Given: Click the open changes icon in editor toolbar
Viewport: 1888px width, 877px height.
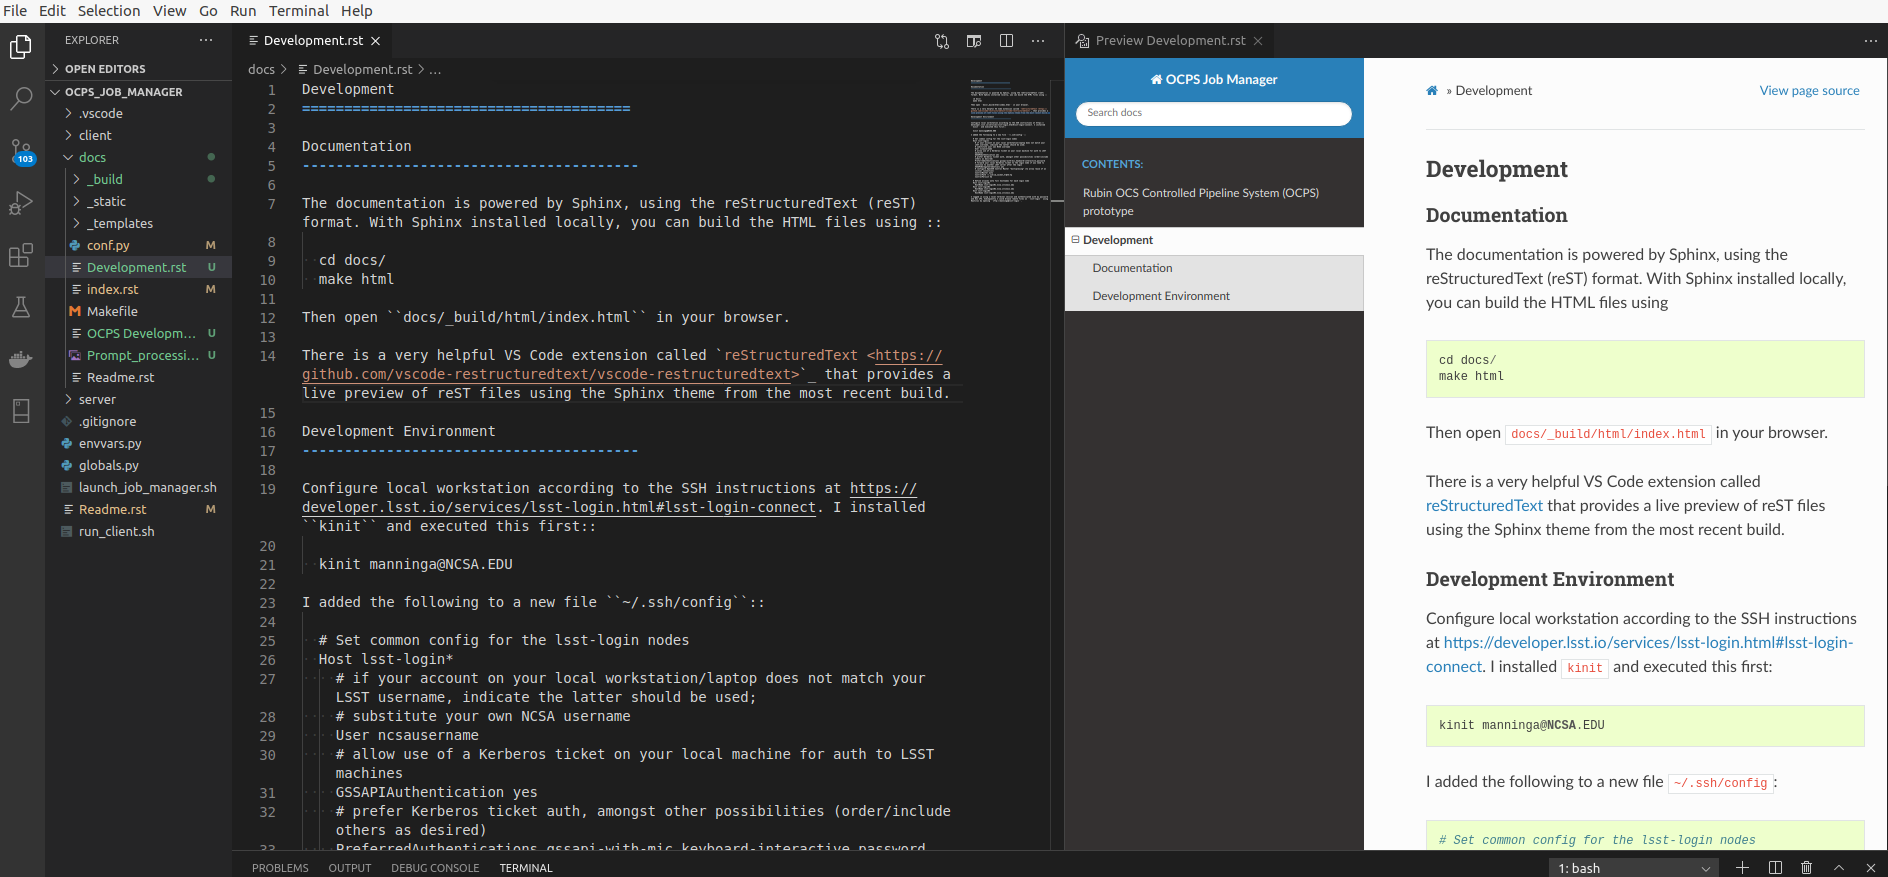Looking at the screenshot, I should tap(942, 41).
